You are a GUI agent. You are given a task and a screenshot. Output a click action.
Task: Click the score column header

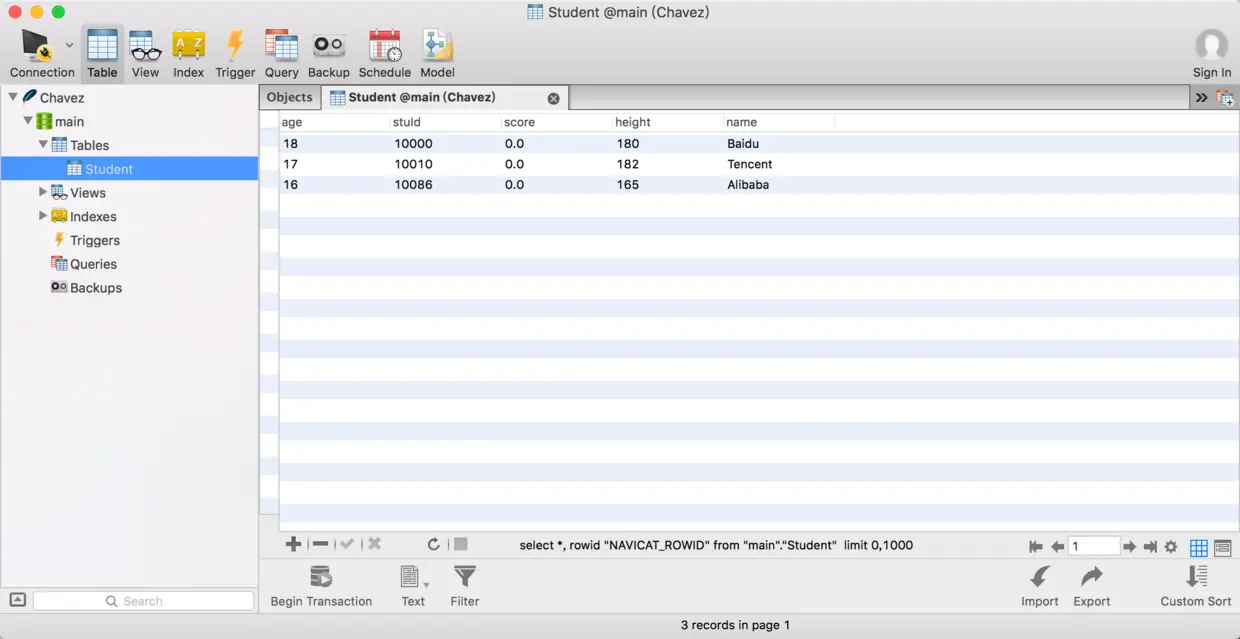pyautogui.click(x=556, y=122)
